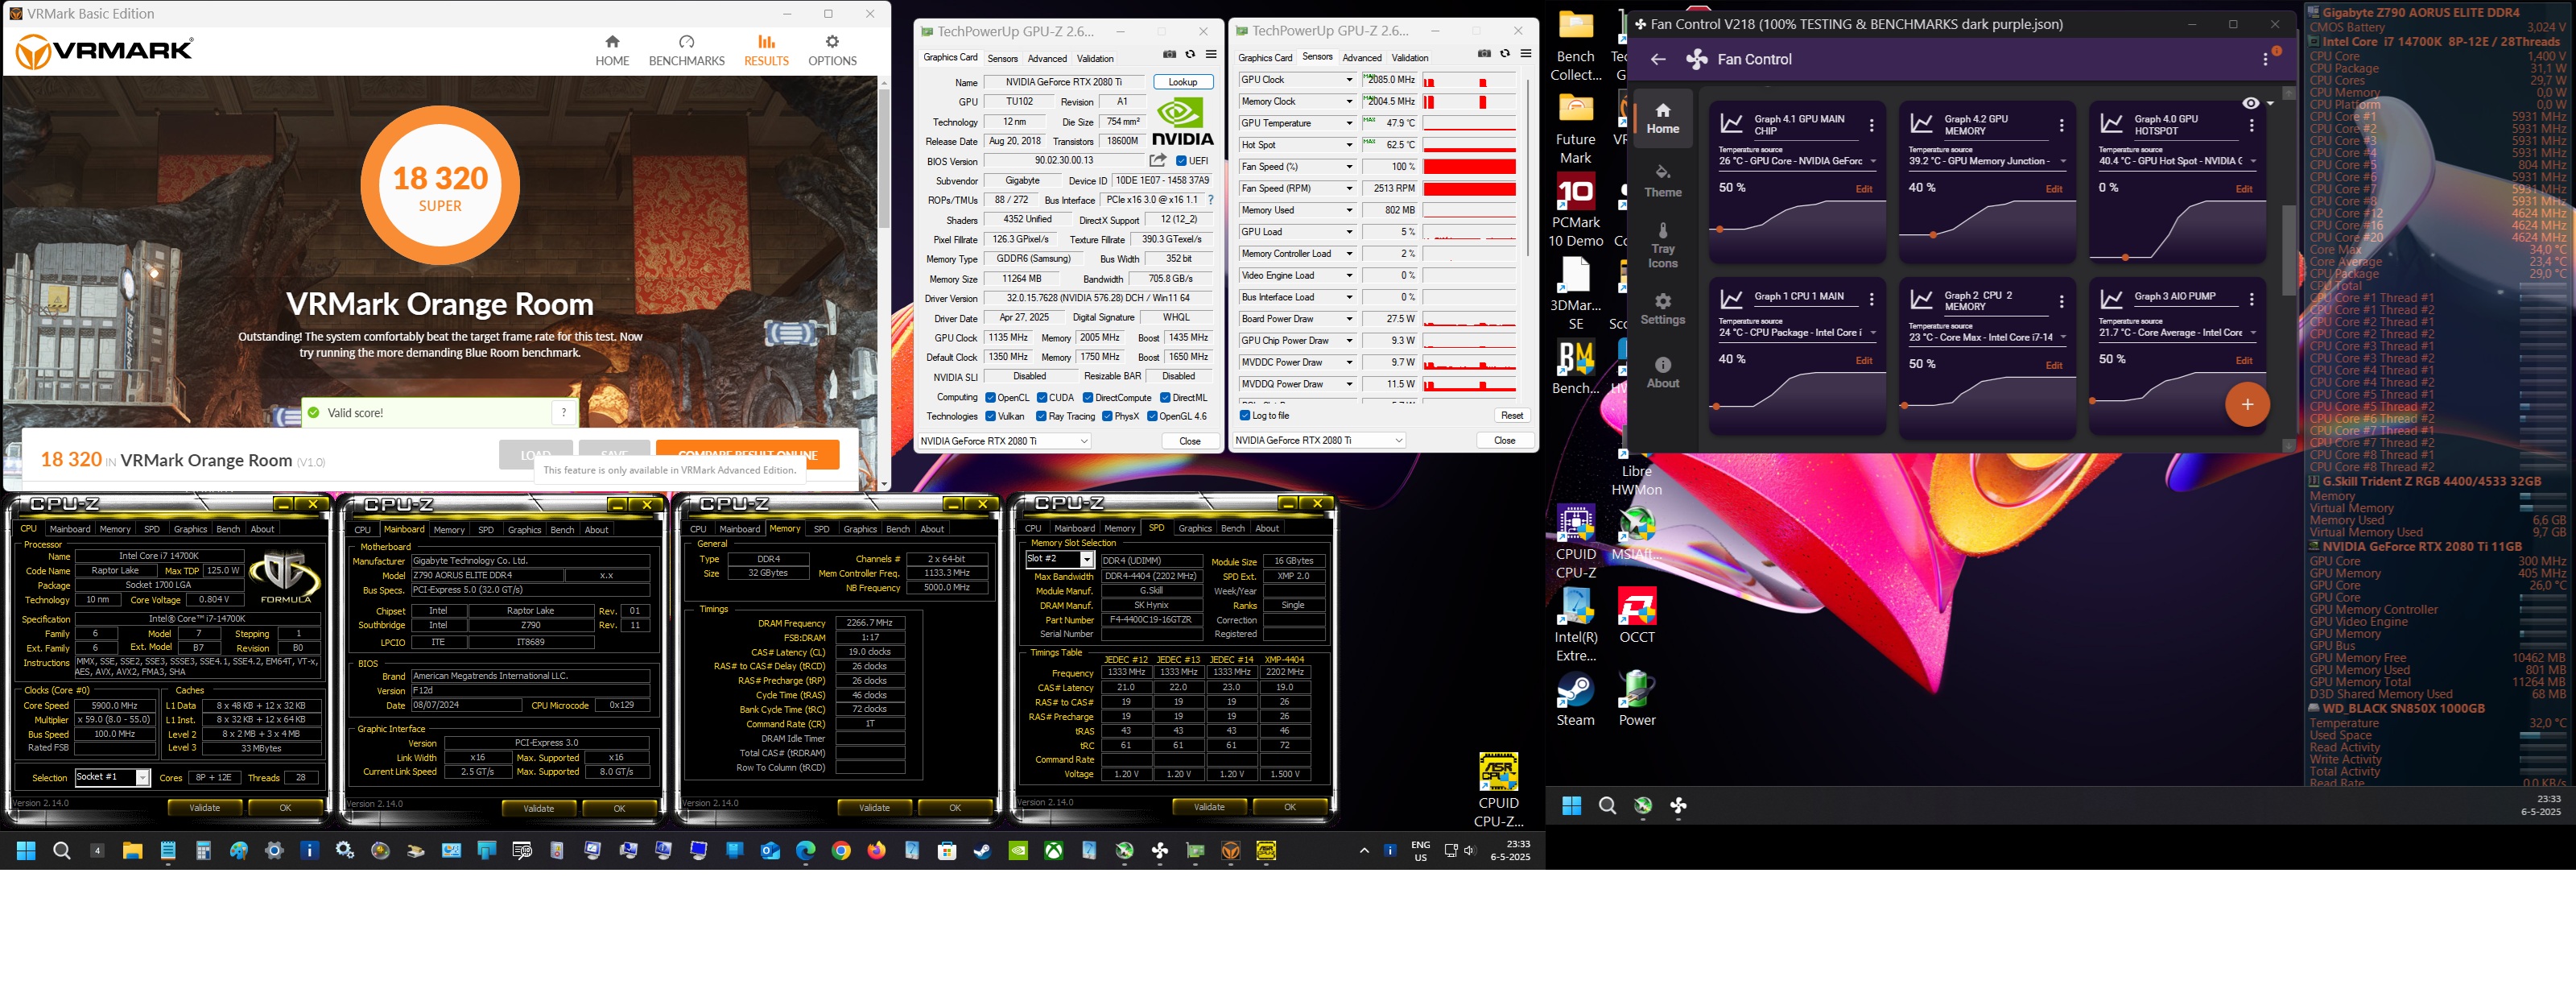2576x993 pixels.
Task: Click Reset button in GPU-Z Sensors
Action: click(x=1511, y=416)
